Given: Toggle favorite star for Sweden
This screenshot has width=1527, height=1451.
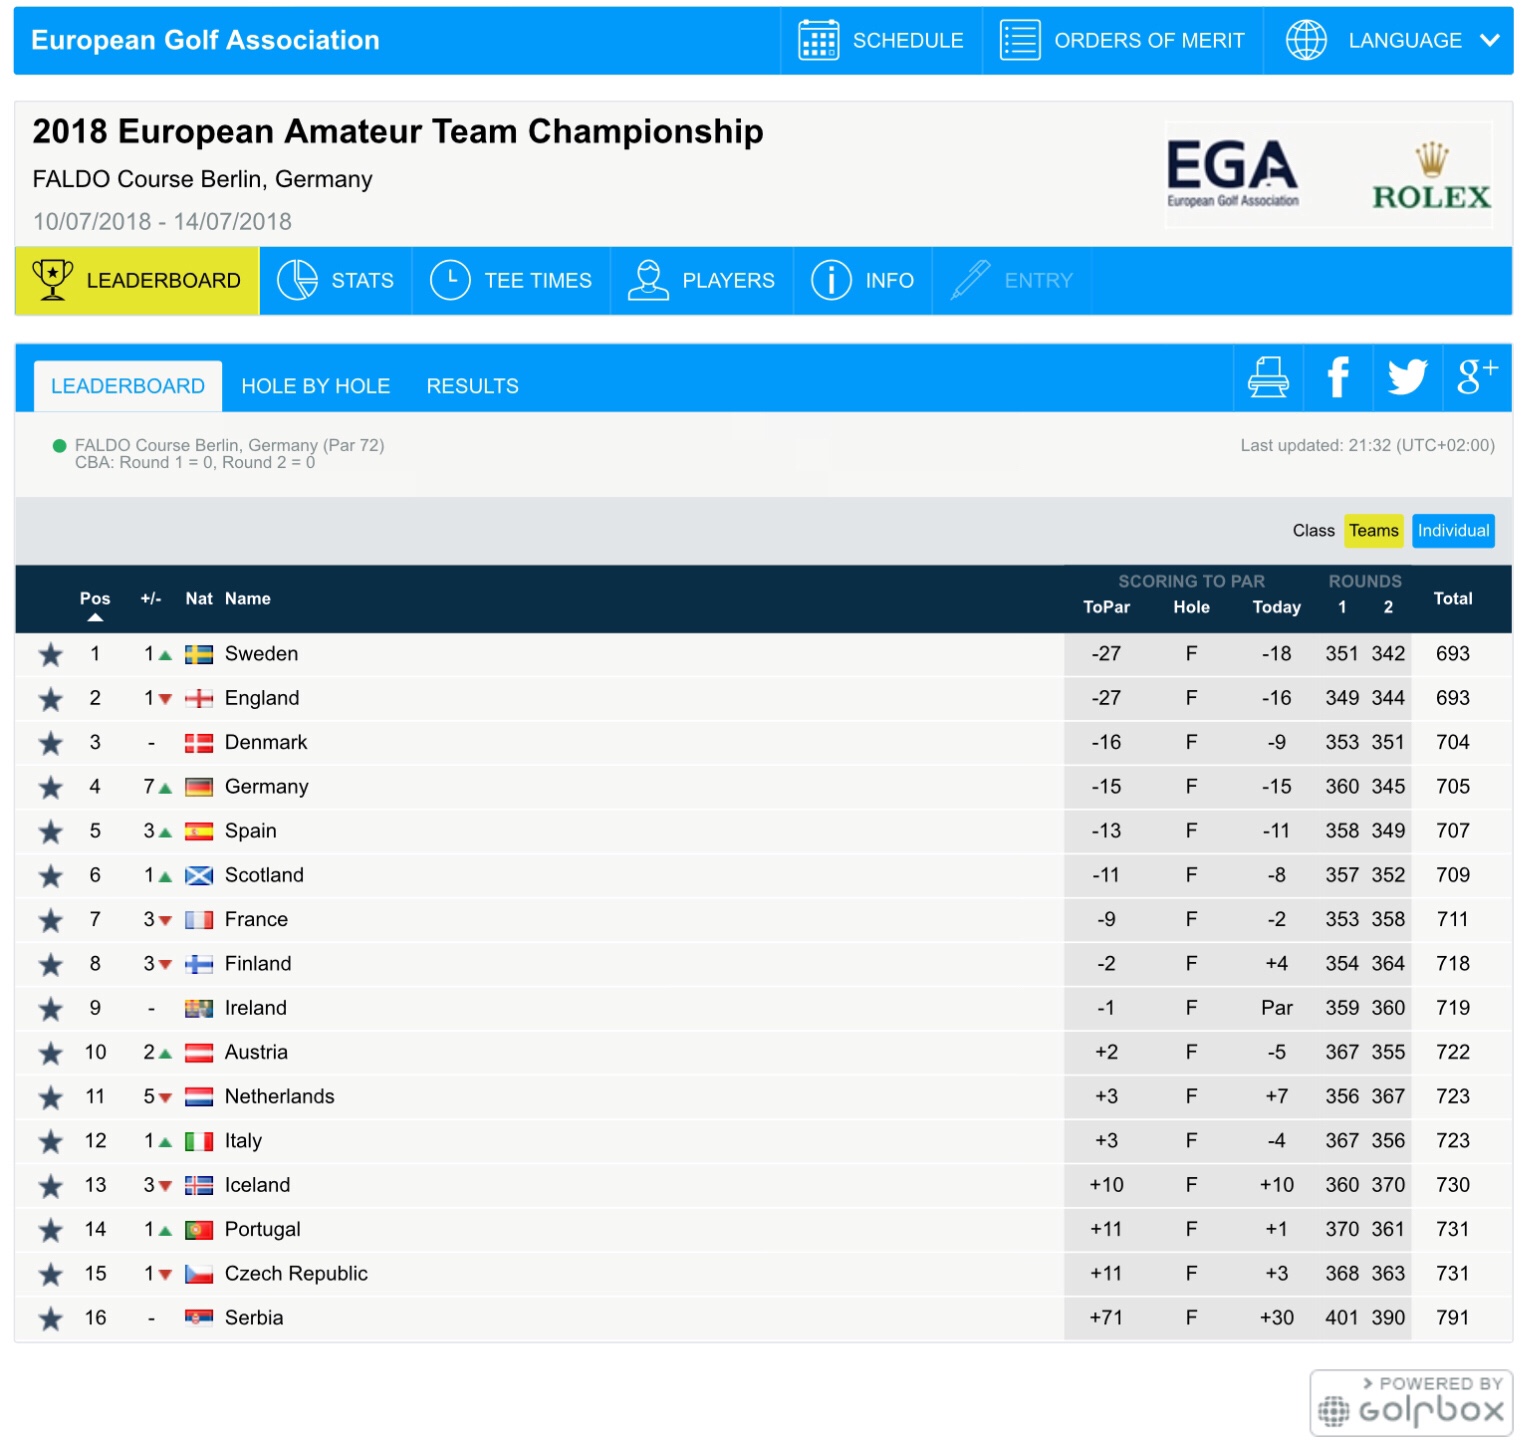Looking at the screenshot, I should pyautogui.click(x=50, y=655).
